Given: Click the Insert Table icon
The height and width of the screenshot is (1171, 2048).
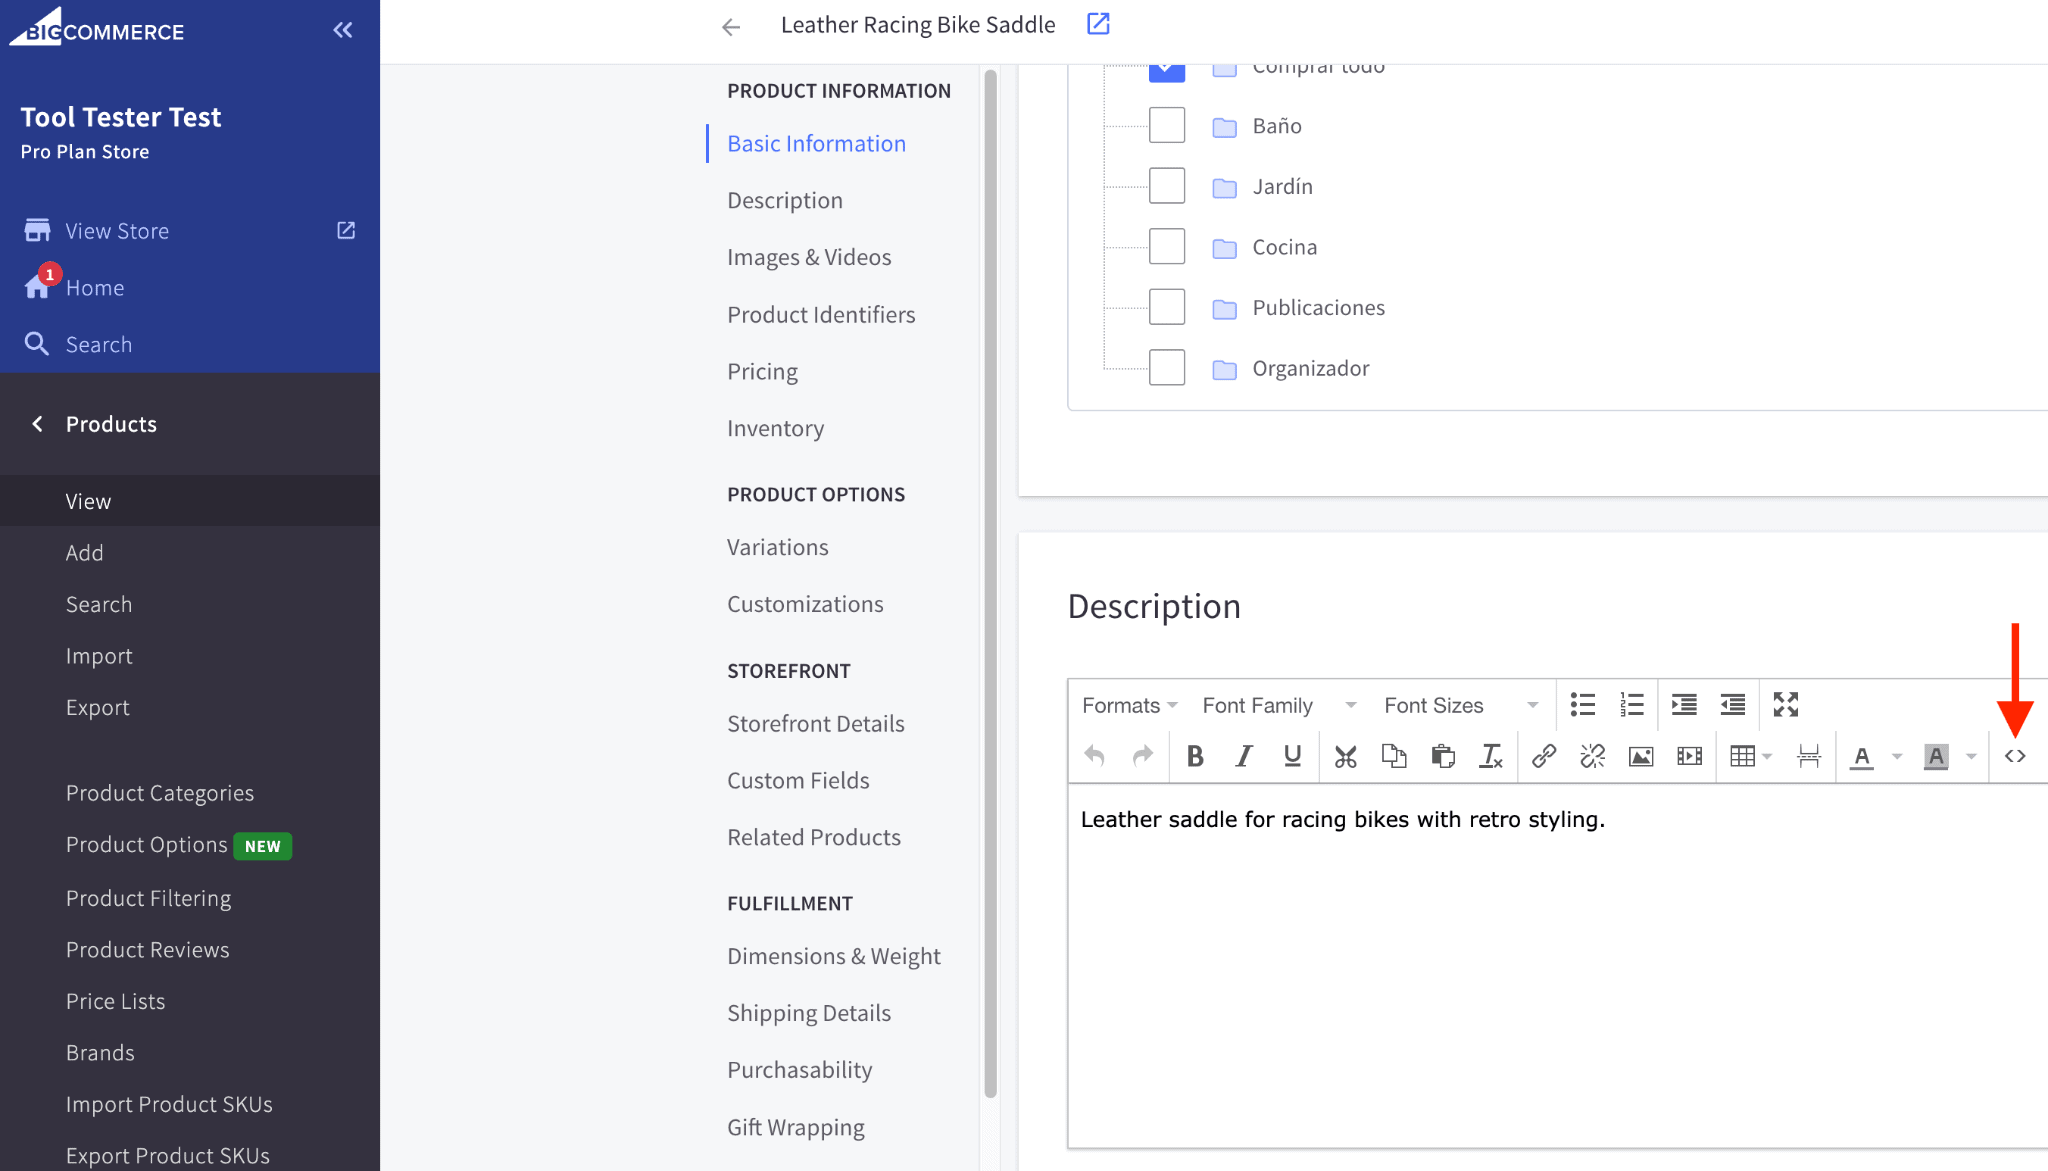Looking at the screenshot, I should pyautogui.click(x=1741, y=756).
